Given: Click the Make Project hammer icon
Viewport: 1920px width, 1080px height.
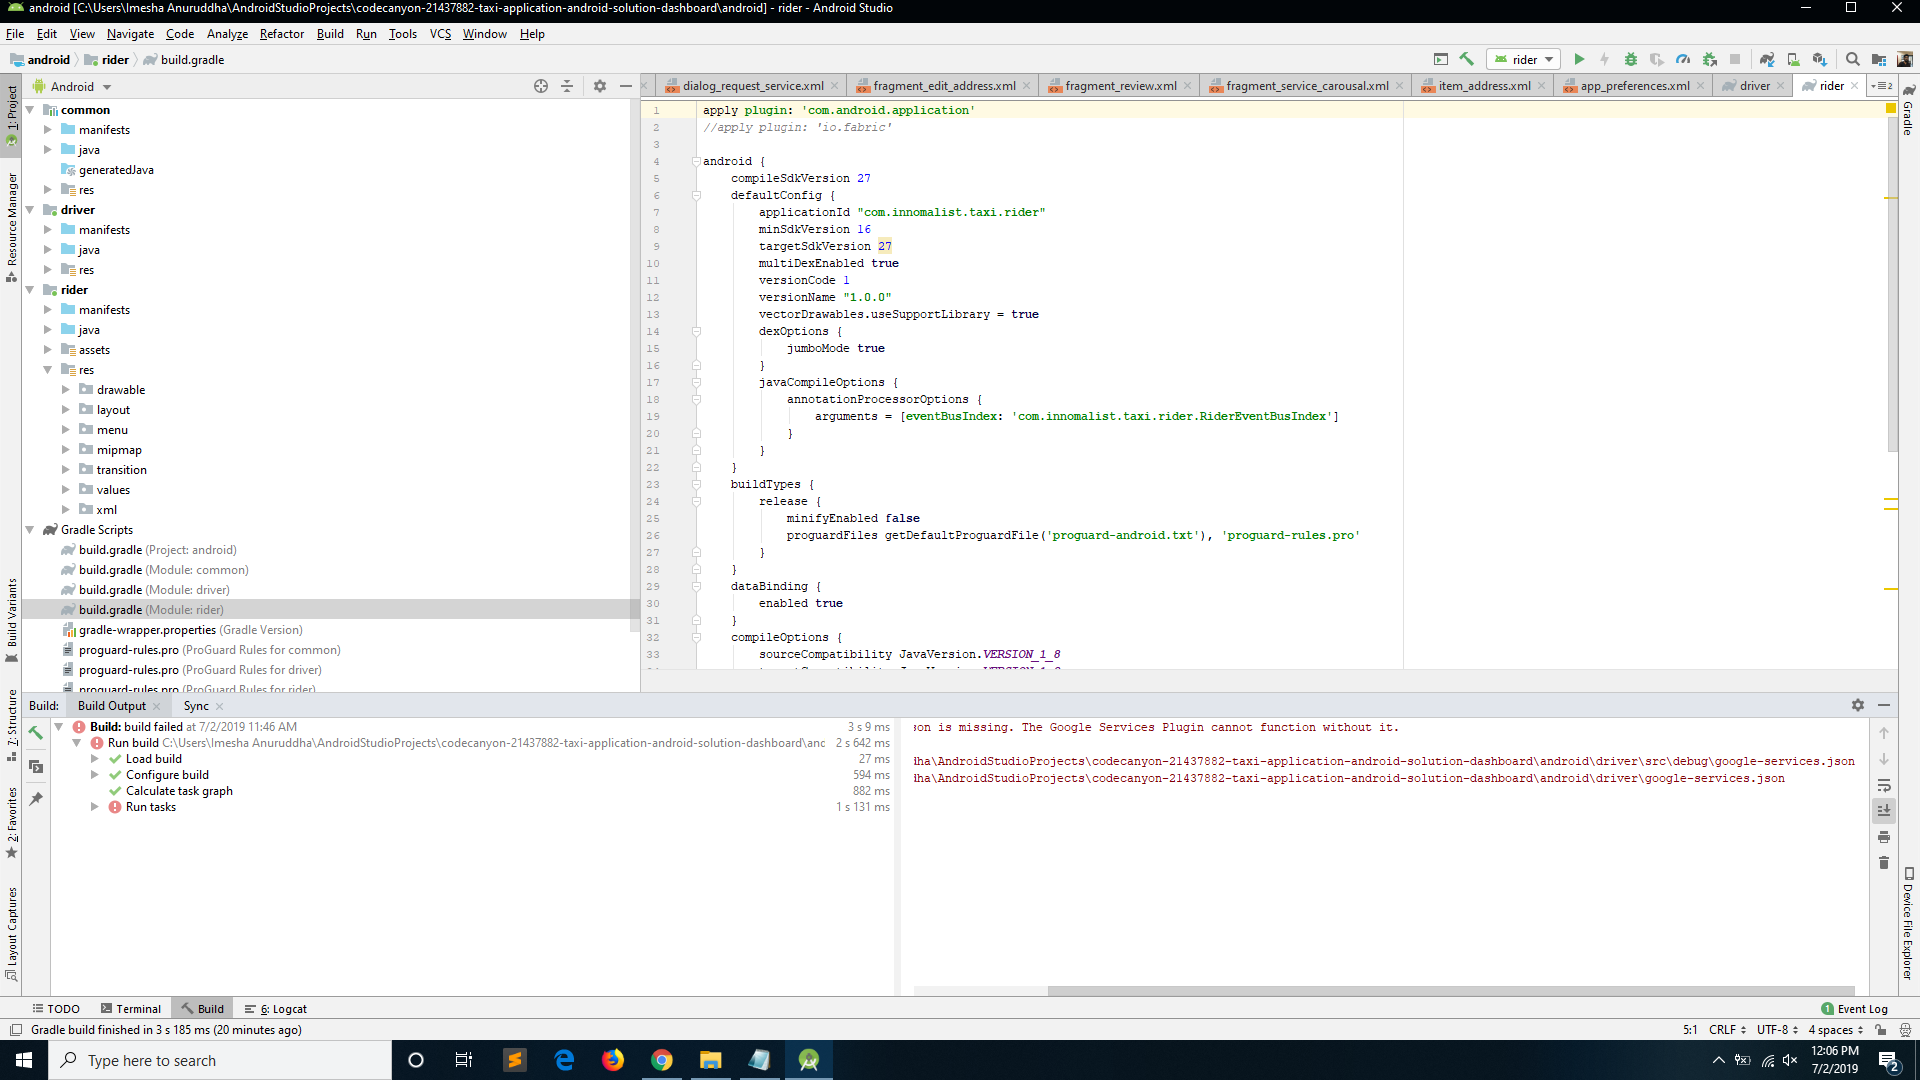Looking at the screenshot, I should (x=1467, y=60).
